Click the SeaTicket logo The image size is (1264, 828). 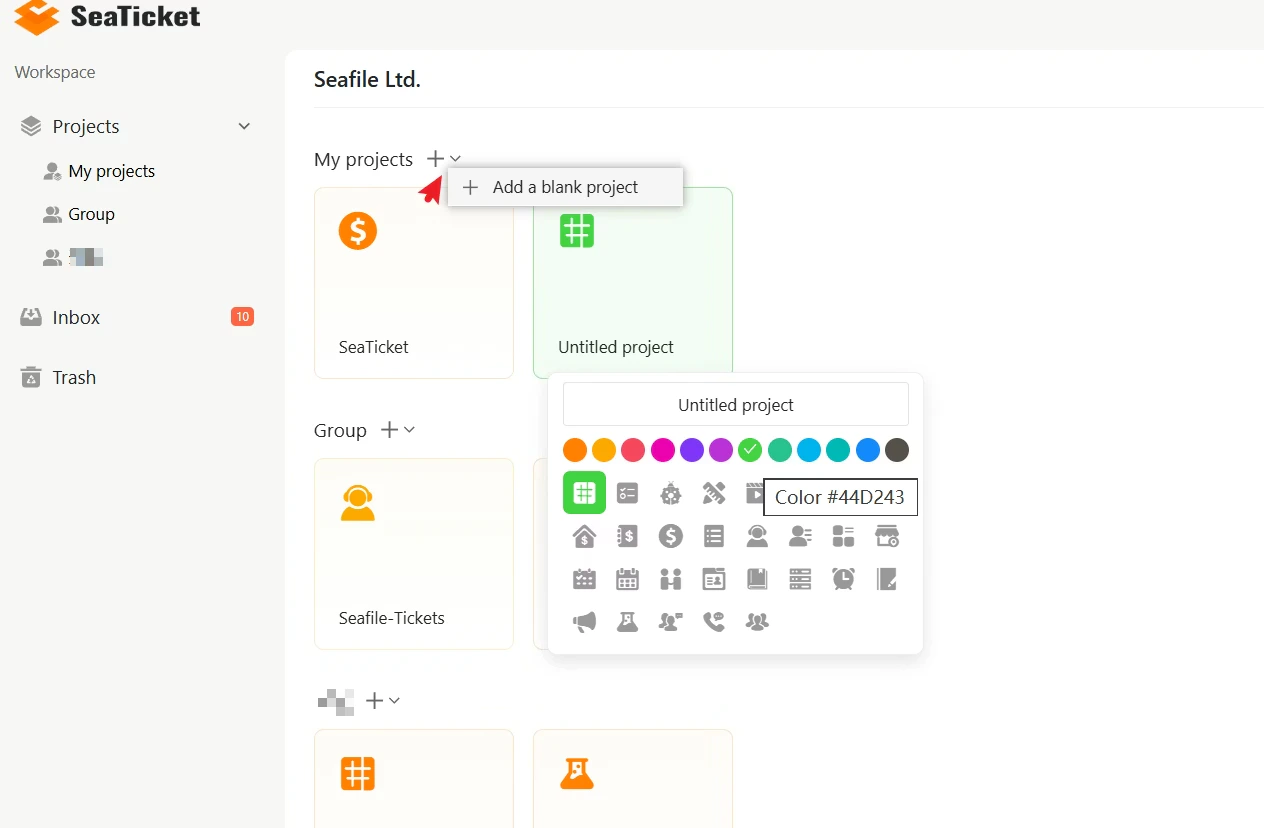coord(107,17)
